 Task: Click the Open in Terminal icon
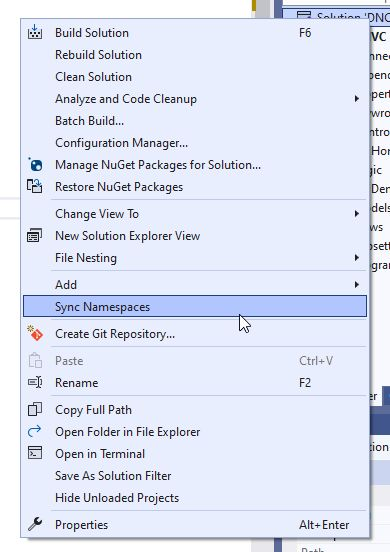[x=35, y=453]
